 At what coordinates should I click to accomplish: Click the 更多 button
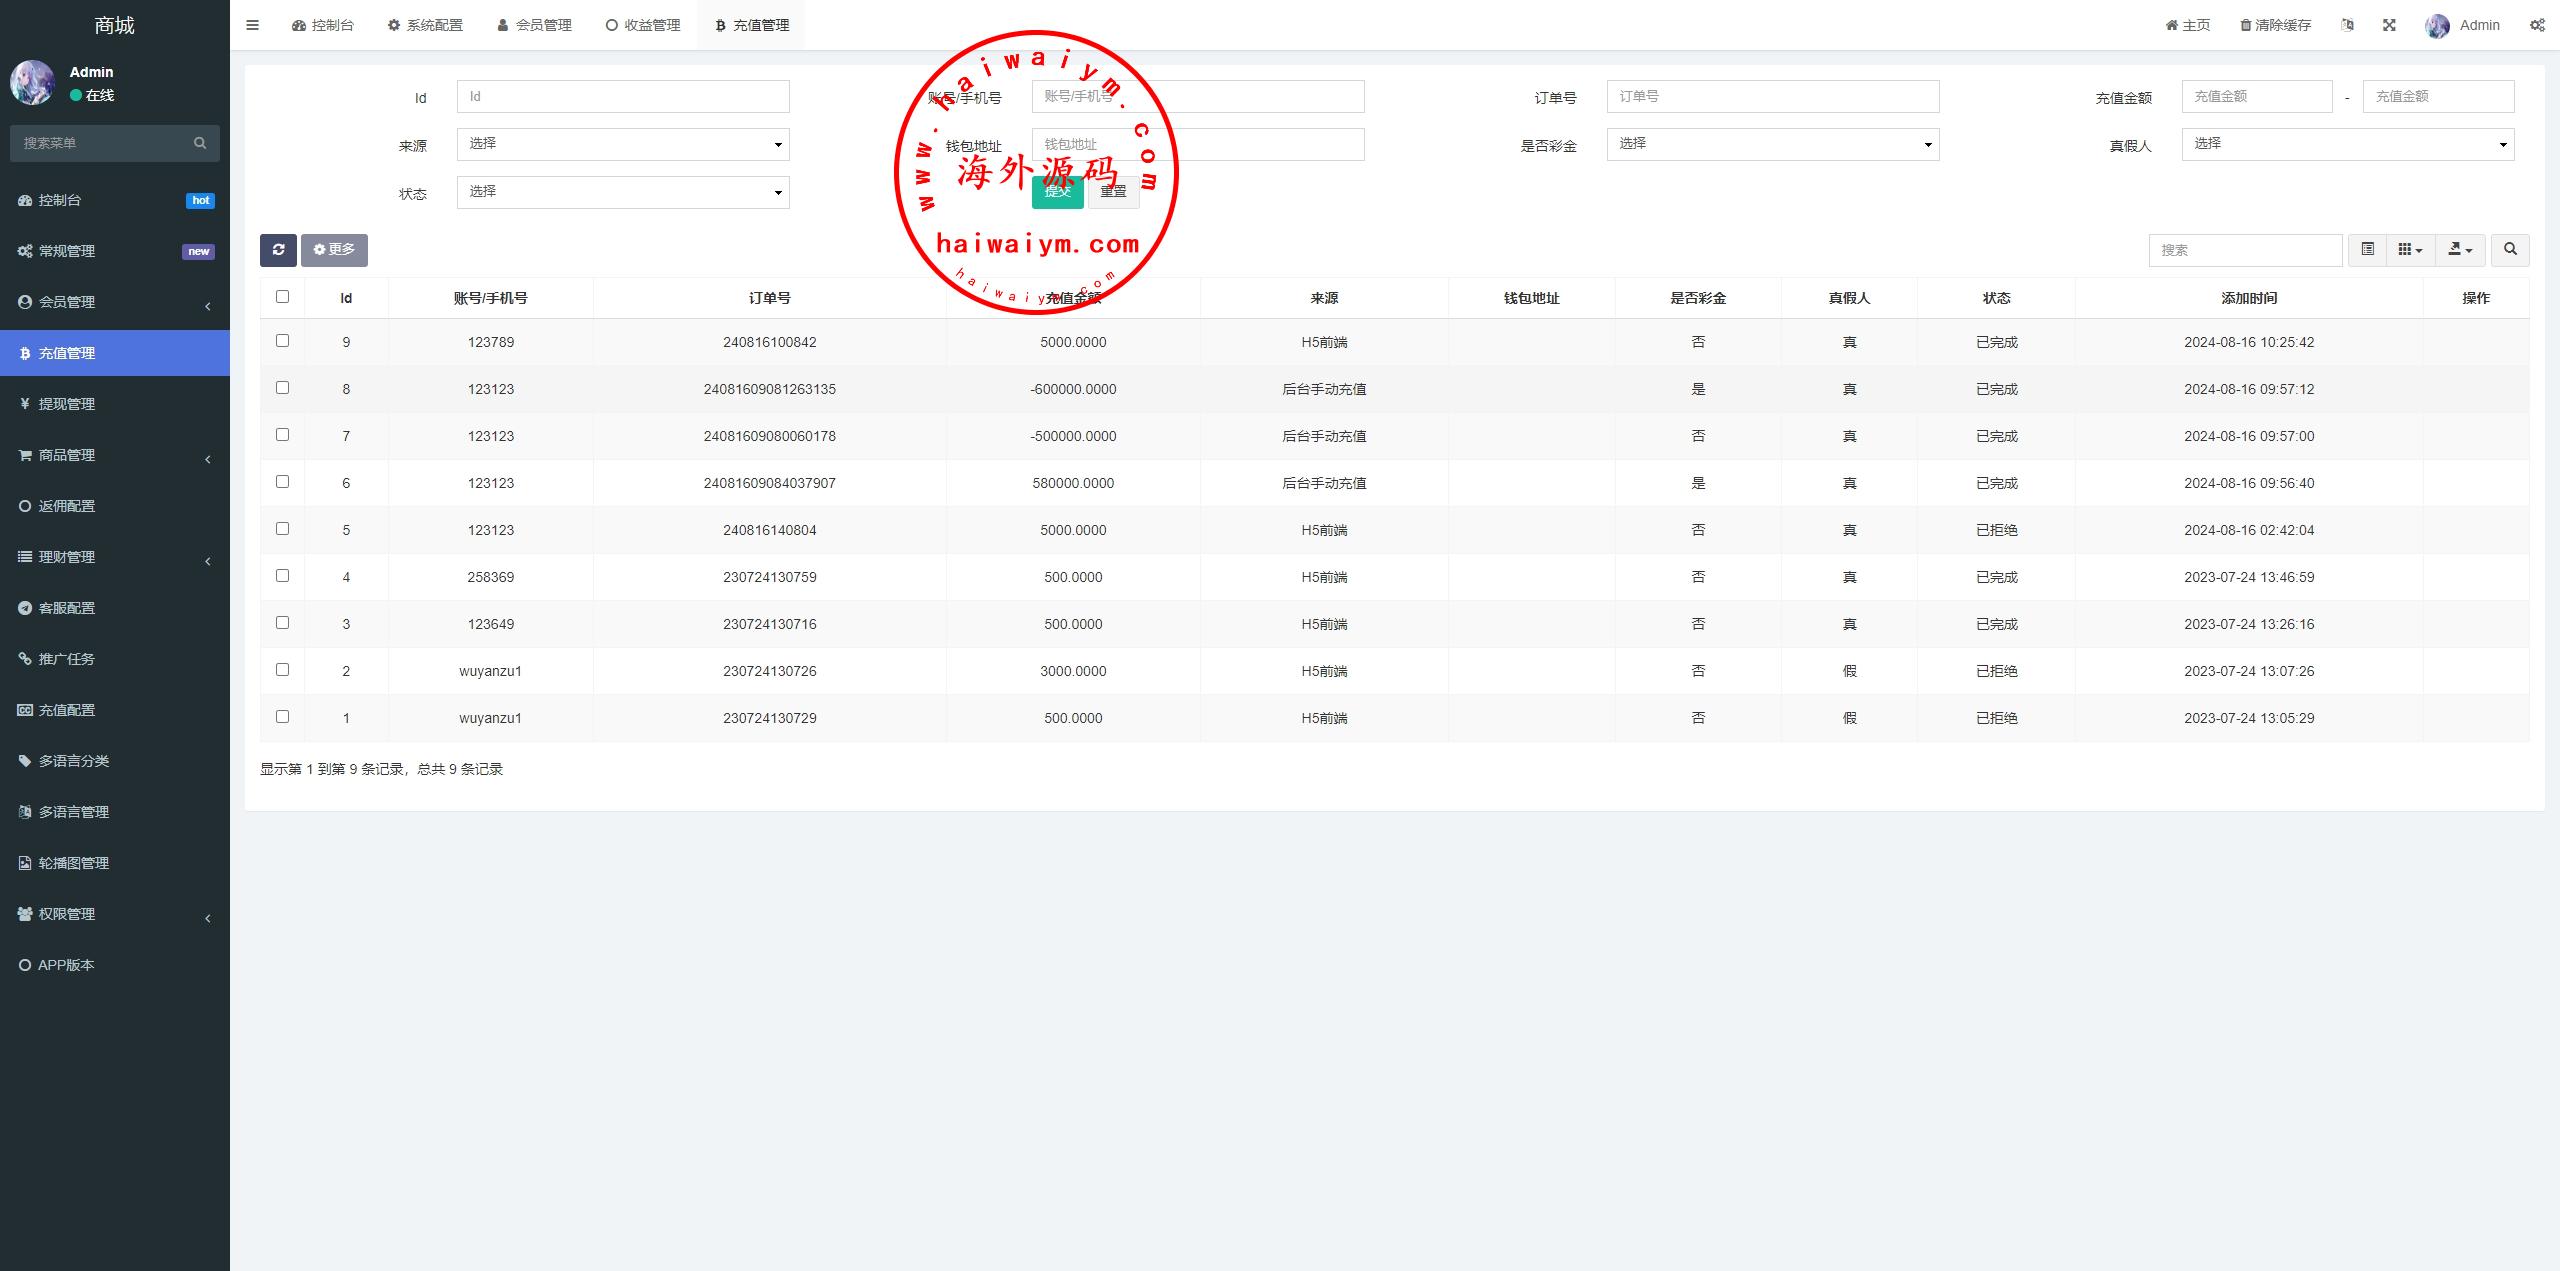click(334, 250)
